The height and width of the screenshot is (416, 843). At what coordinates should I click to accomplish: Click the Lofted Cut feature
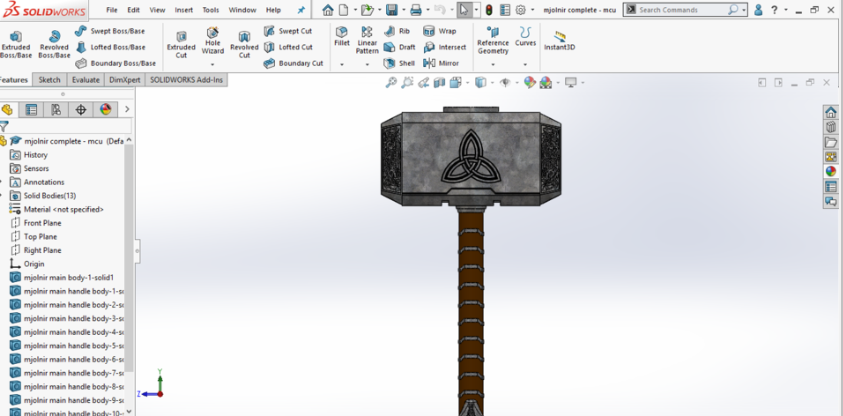(x=288, y=47)
